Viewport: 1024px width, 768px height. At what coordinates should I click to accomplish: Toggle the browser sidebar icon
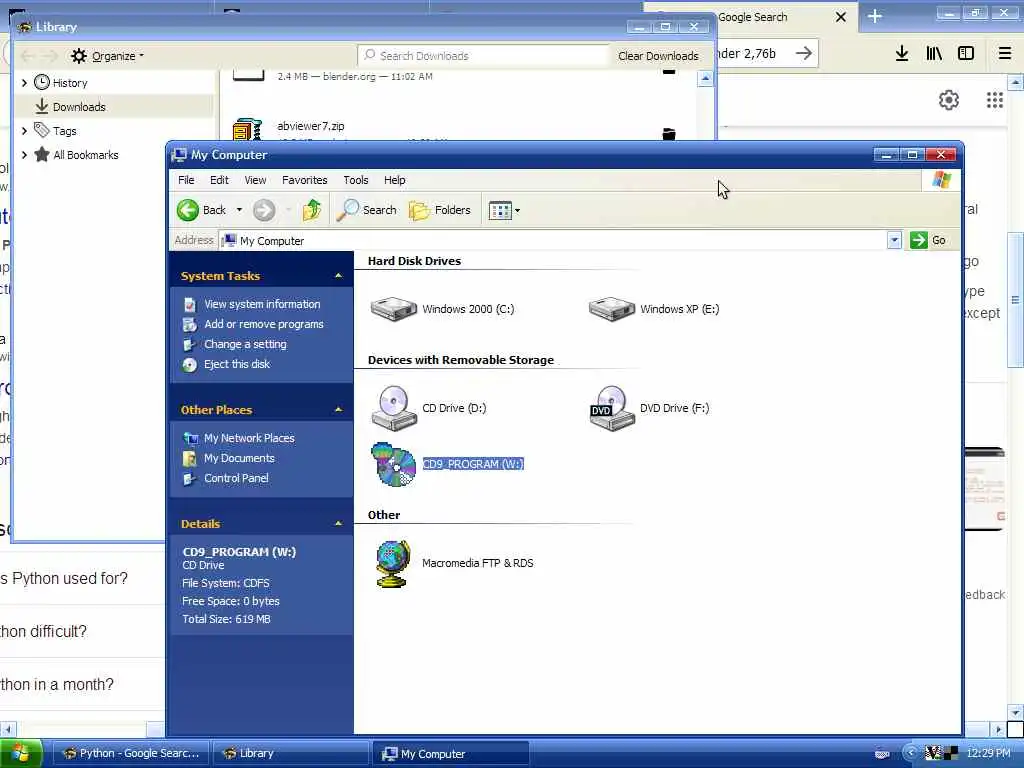966,54
